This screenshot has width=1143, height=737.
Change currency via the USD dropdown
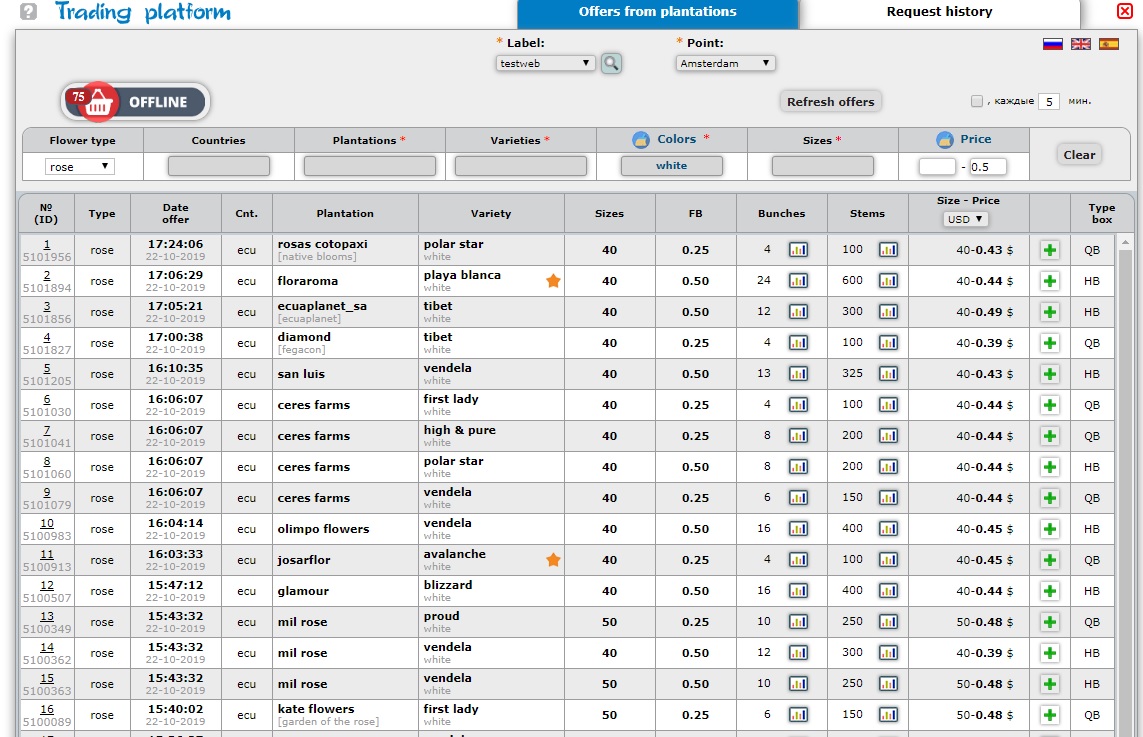click(x=966, y=219)
